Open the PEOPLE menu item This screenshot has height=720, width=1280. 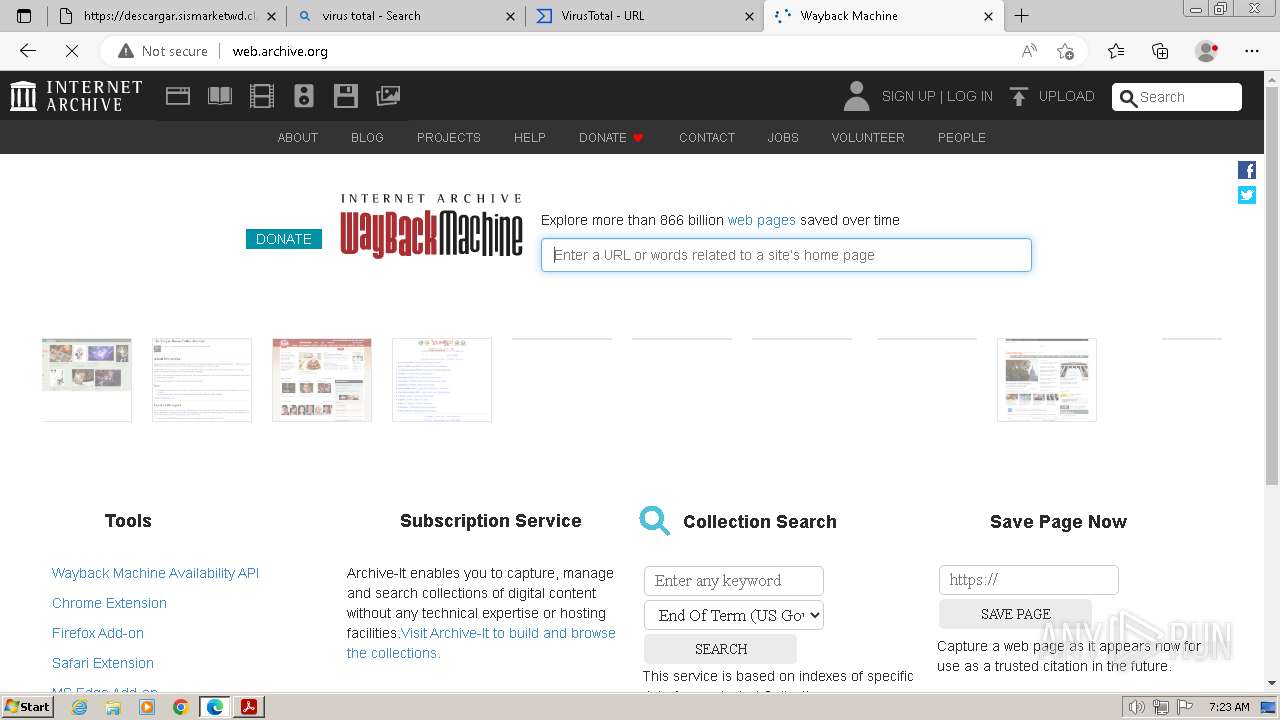click(x=962, y=138)
